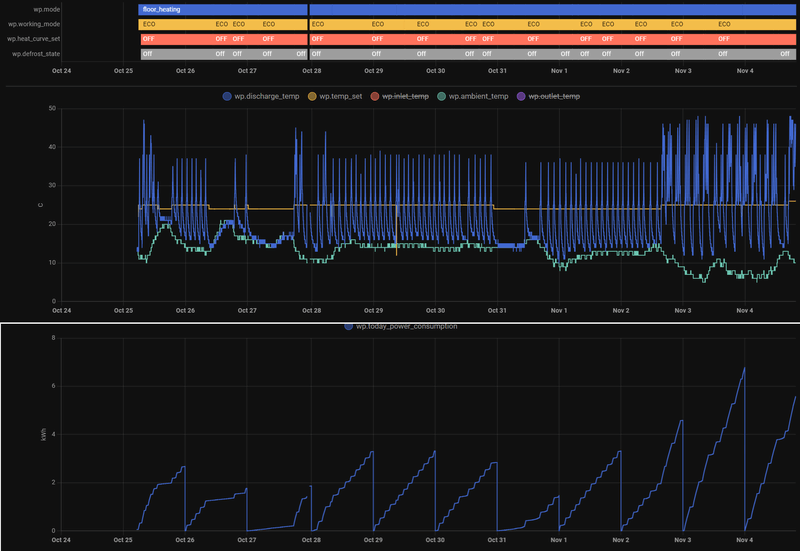Image resolution: width=800 pixels, height=551 pixels.
Task: Hide the wp.ambient_temp series via its label
Action: tap(479, 96)
